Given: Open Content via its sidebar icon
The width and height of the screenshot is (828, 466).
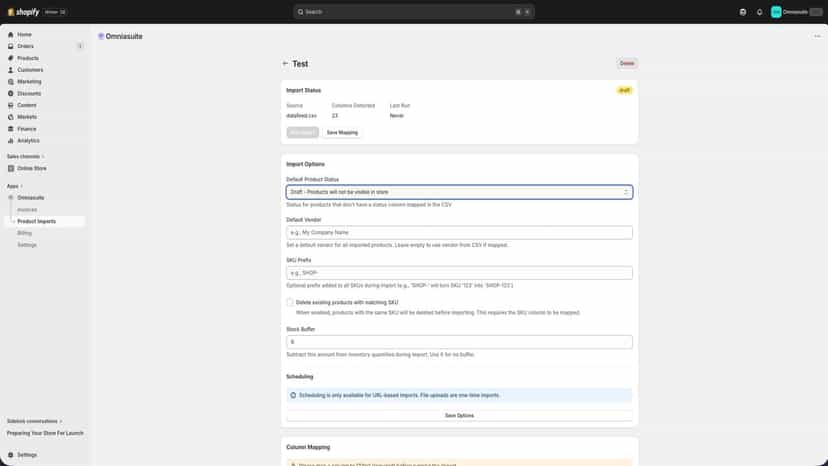Looking at the screenshot, I should tap(11, 105).
